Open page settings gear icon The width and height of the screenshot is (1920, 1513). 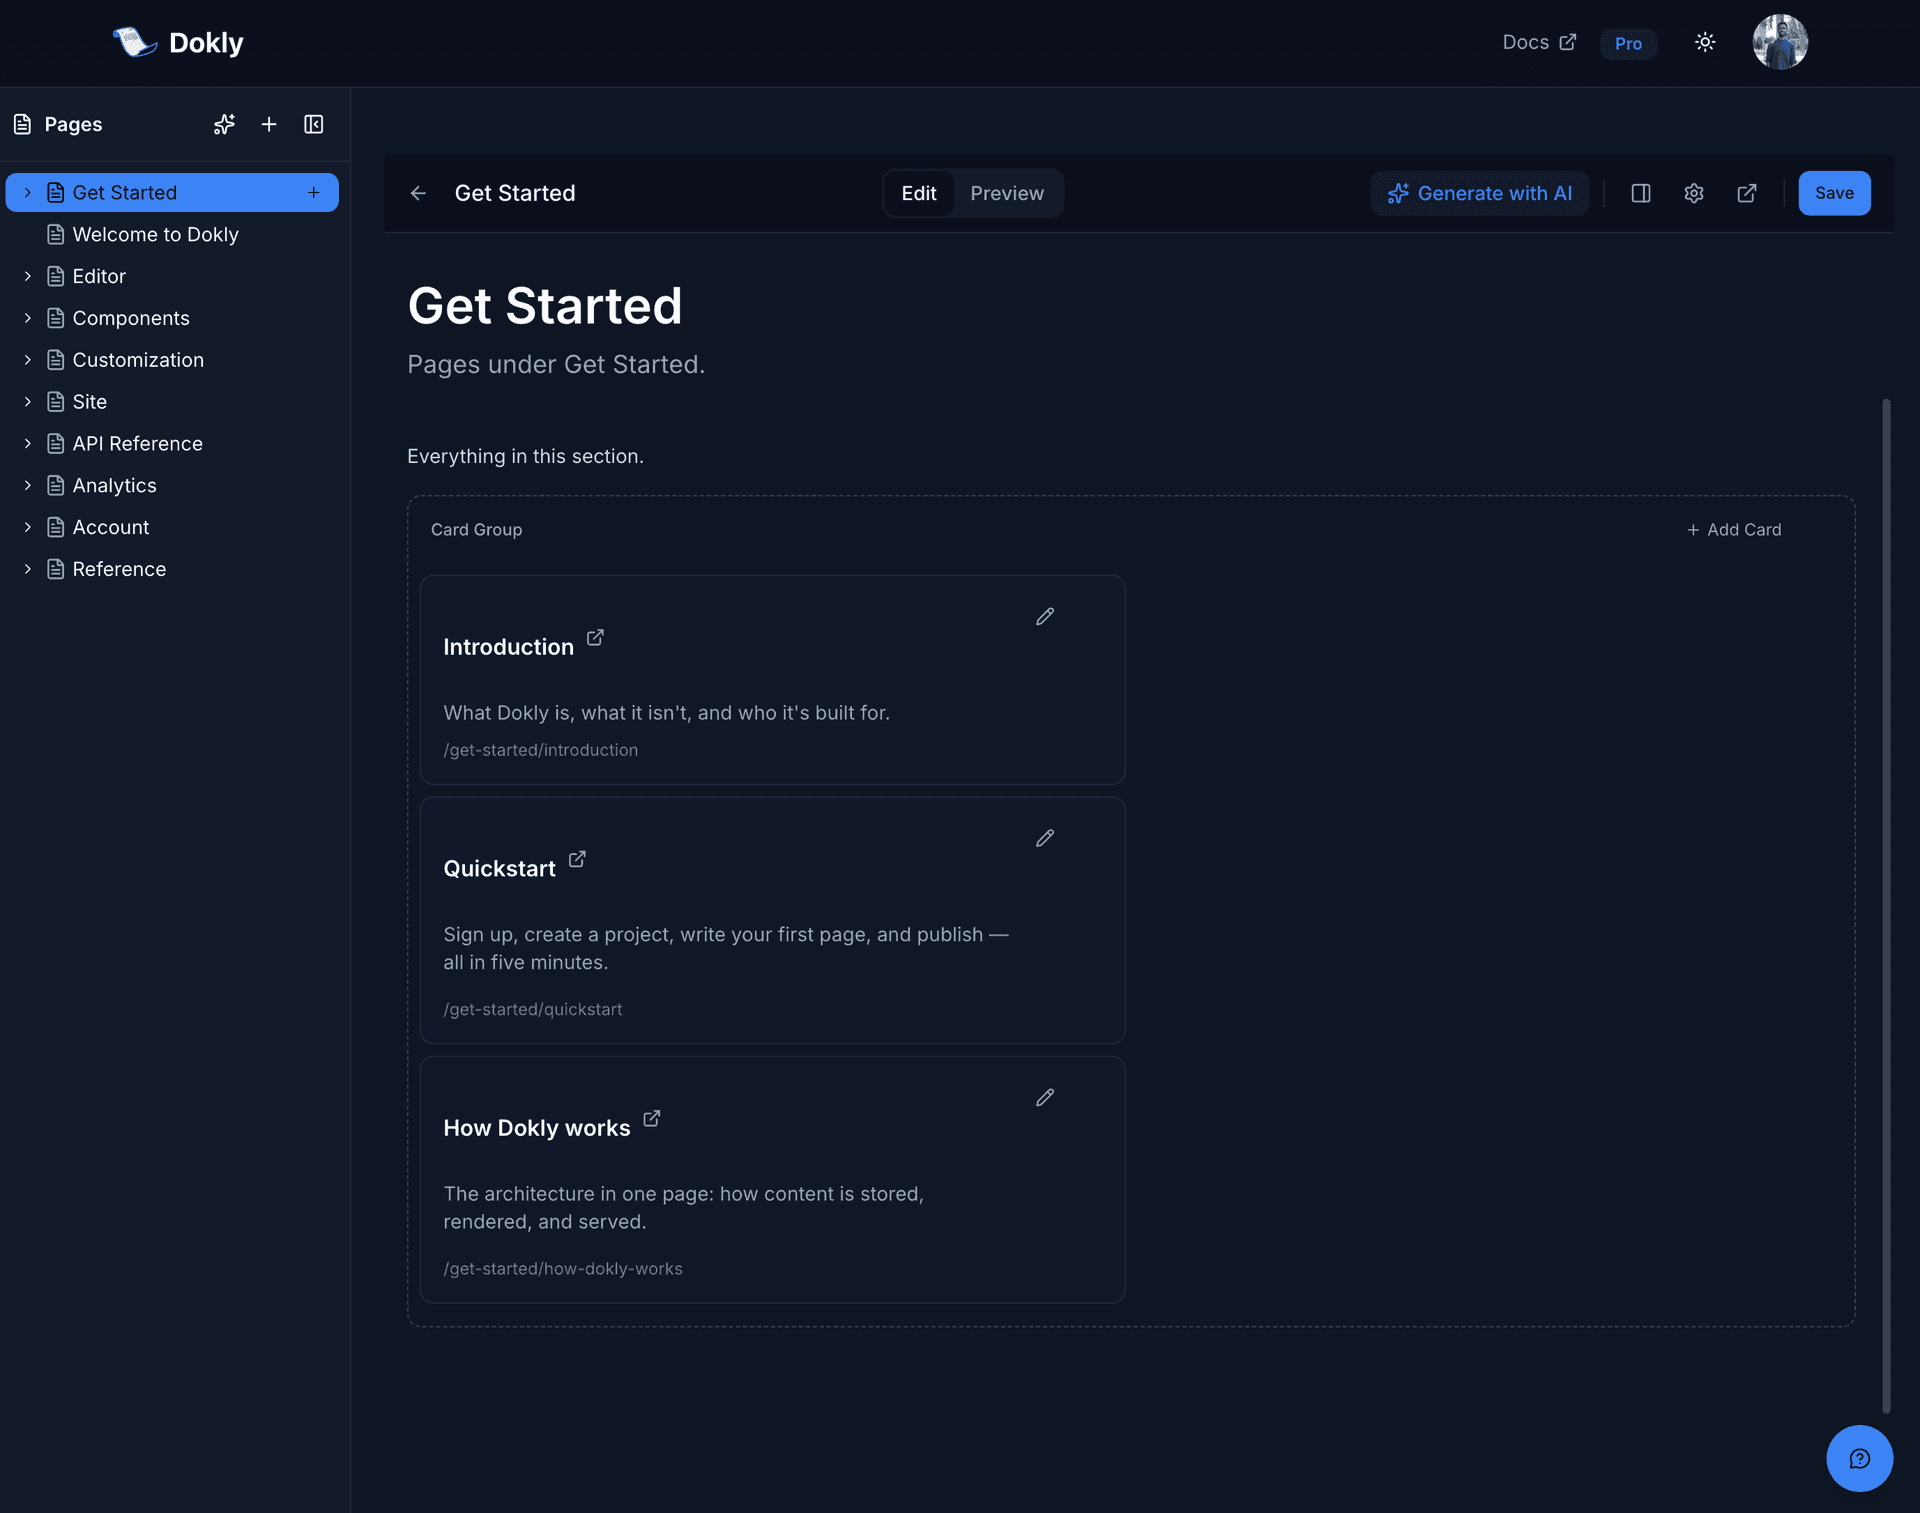click(x=1694, y=193)
